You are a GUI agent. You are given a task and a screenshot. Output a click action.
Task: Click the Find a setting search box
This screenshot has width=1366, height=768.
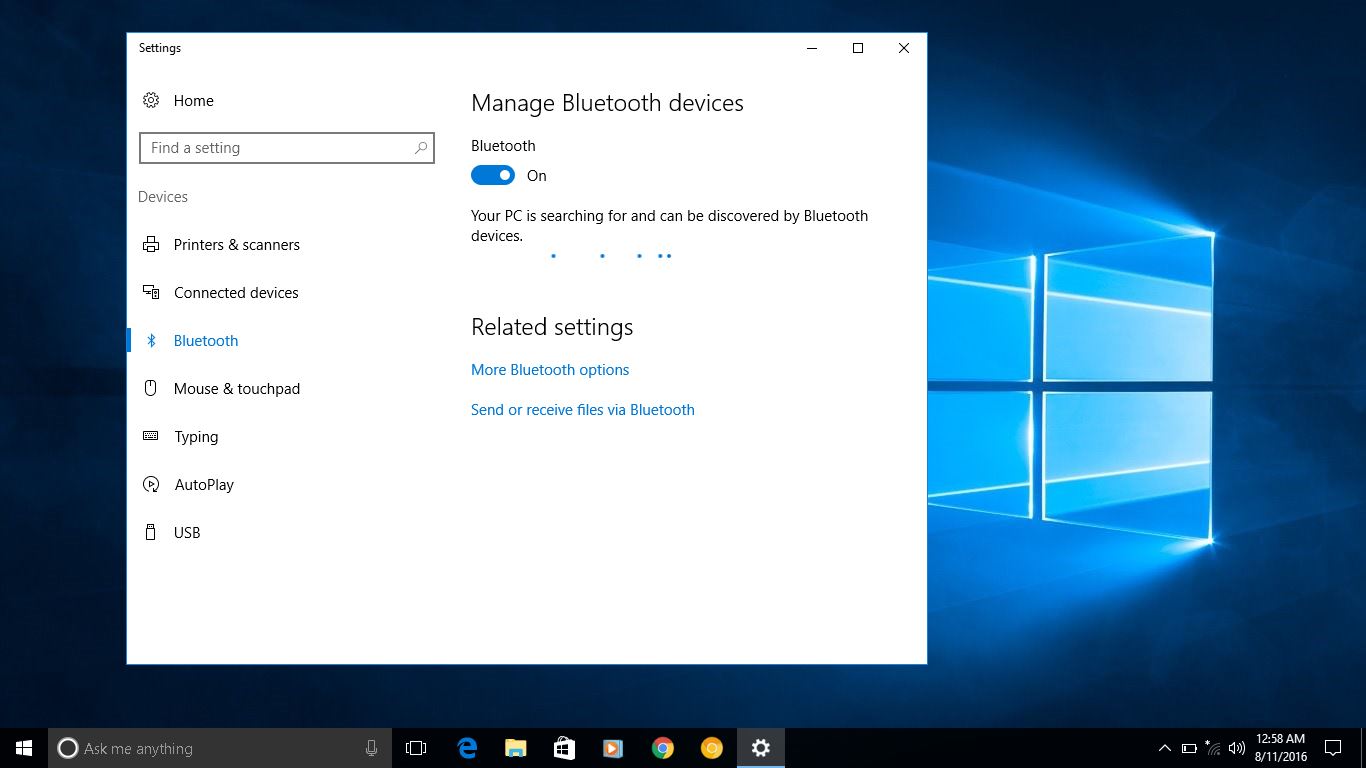point(280,148)
